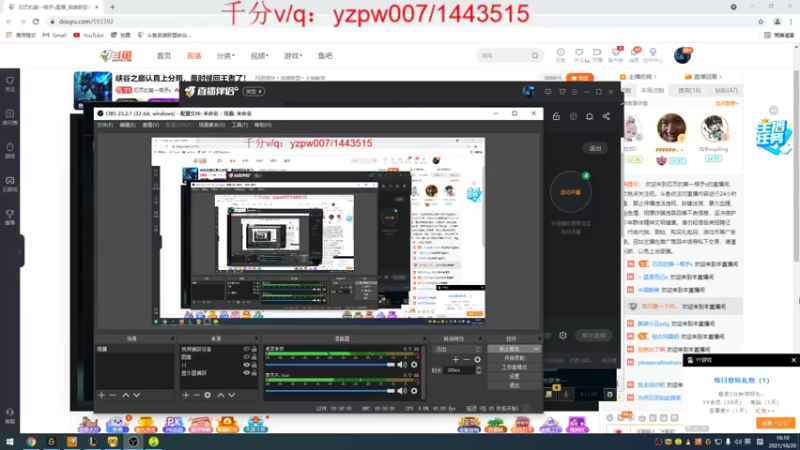Screen dimensions: 800x450
Task: Open the 工具(T) menu in OBS
Action: click(240, 125)
